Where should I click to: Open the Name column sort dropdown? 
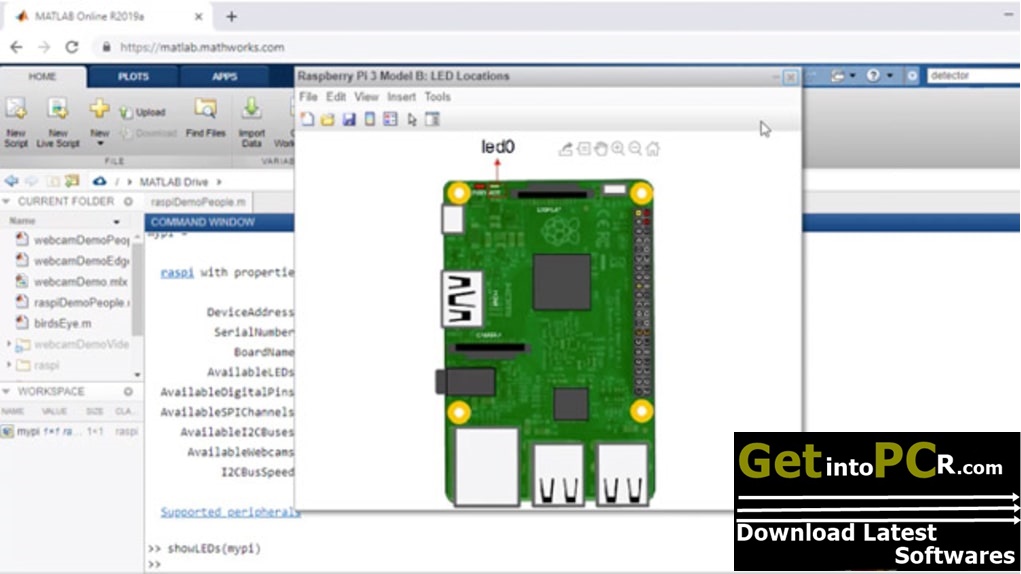pyautogui.click(x=117, y=221)
